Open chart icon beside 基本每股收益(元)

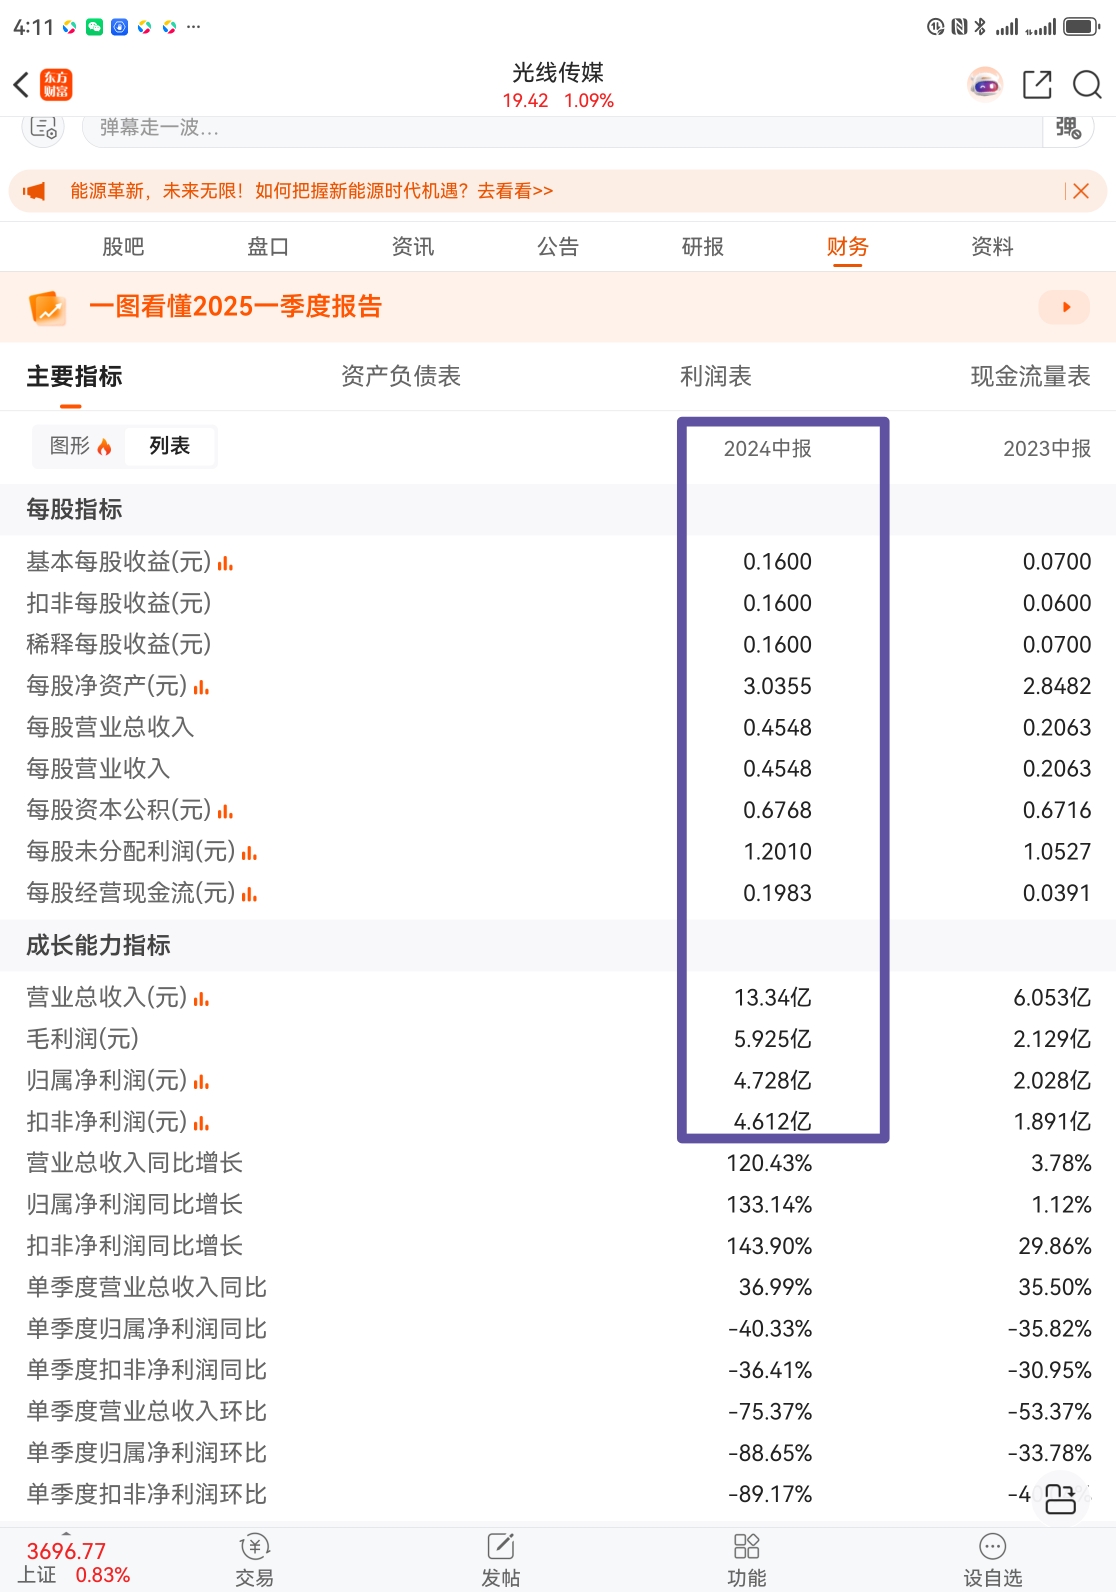click(225, 563)
